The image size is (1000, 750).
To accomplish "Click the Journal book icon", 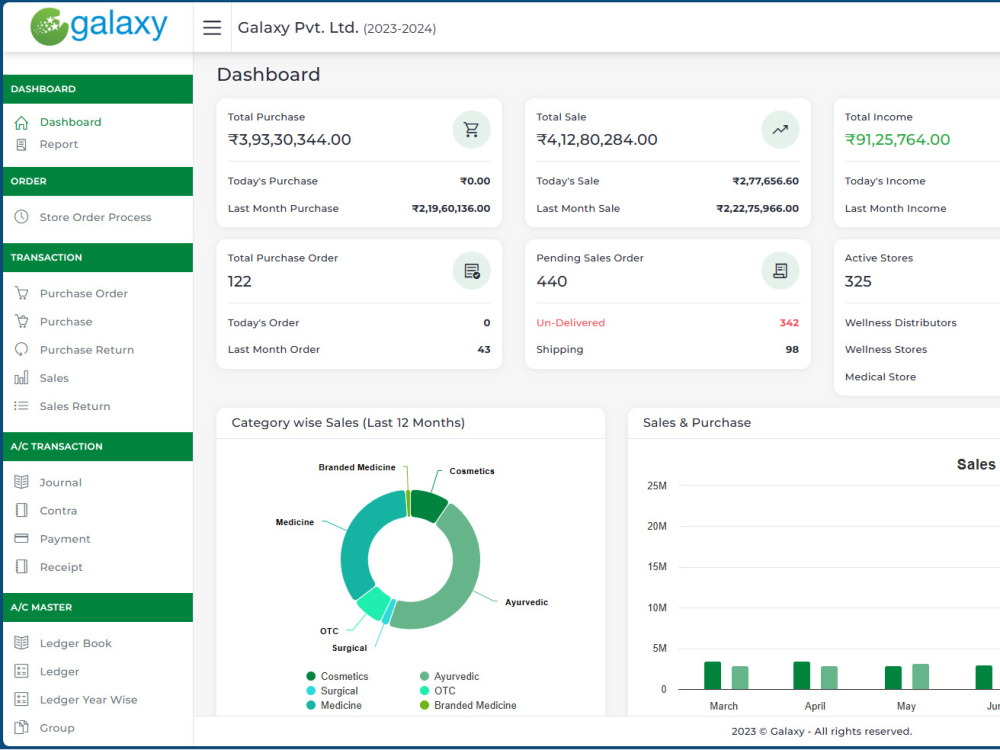I will point(22,482).
